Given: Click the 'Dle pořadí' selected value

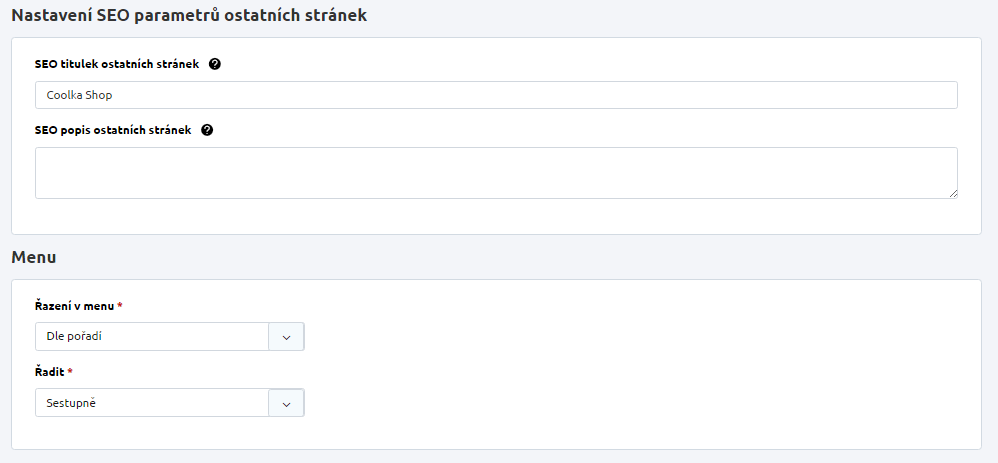Looking at the screenshot, I should click(x=74, y=337).
